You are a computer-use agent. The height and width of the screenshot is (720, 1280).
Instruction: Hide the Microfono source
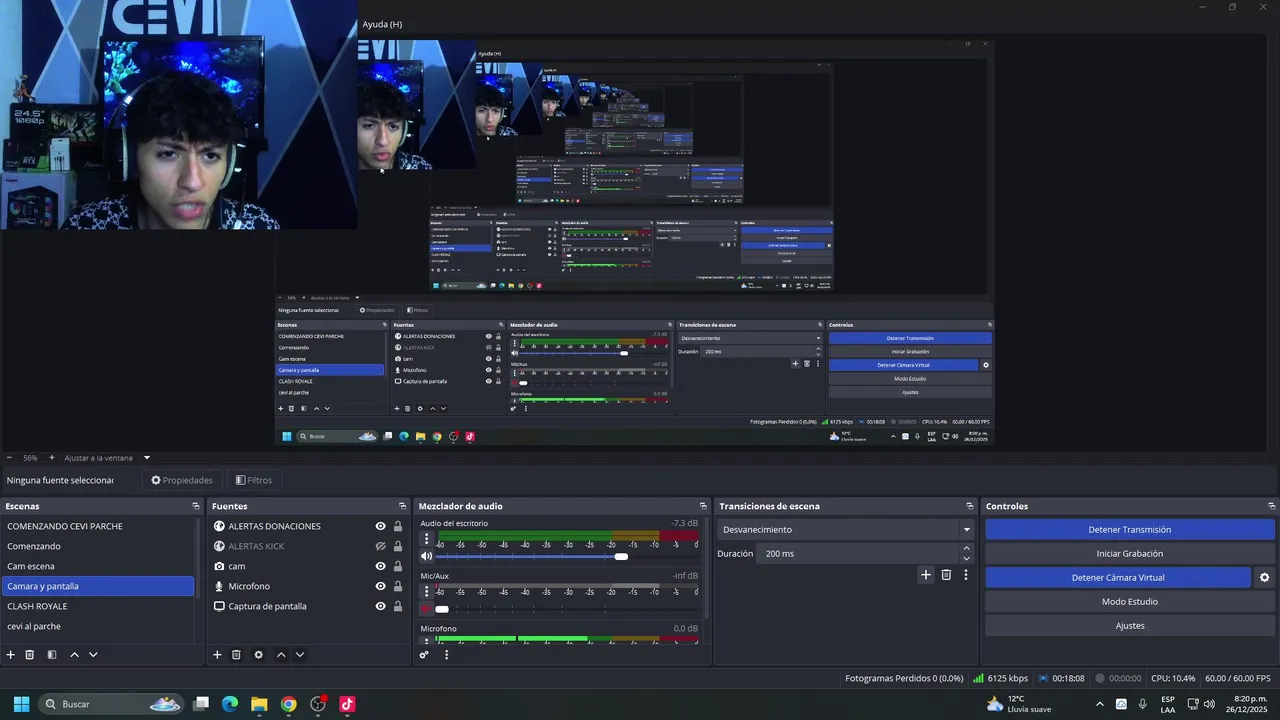(380, 586)
